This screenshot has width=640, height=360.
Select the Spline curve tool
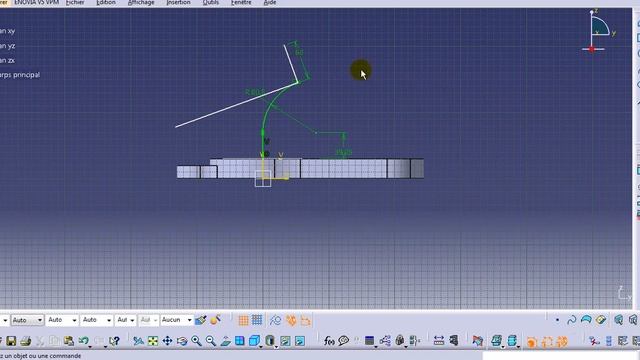point(571,320)
